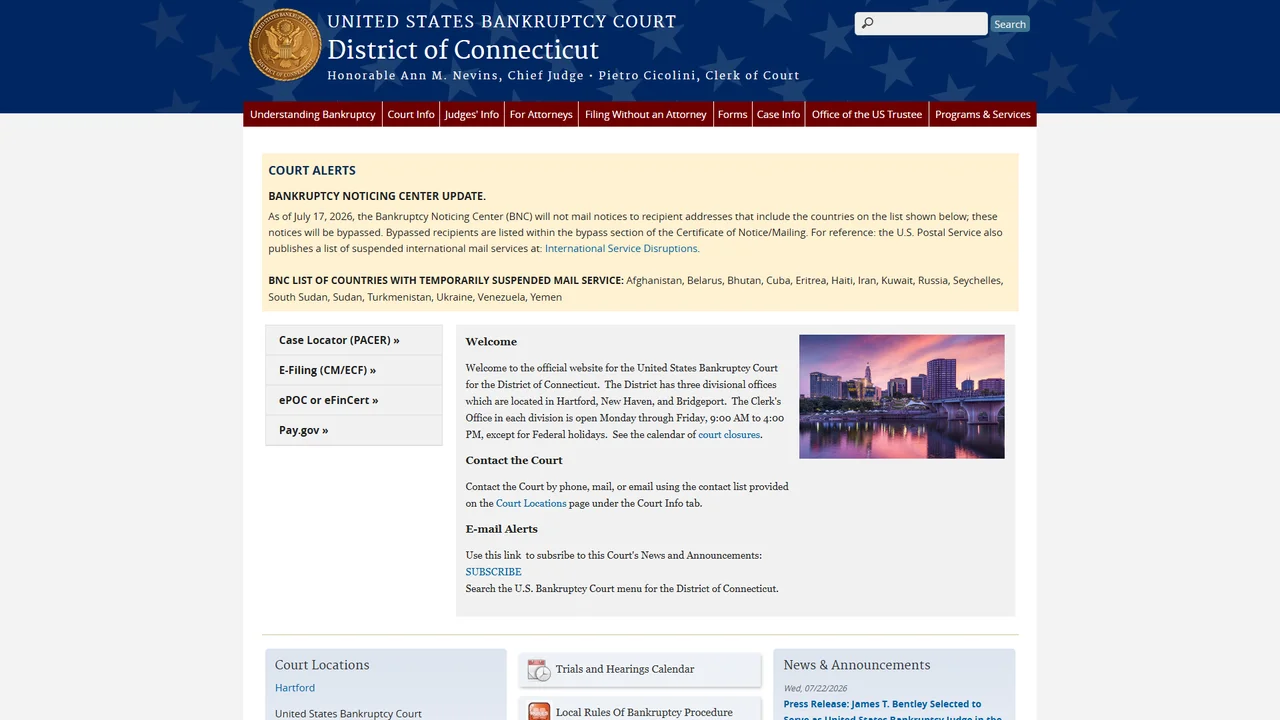Click the Hartford skyline photo
The width and height of the screenshot is (1280, 720).
click(x=902, y=397)
